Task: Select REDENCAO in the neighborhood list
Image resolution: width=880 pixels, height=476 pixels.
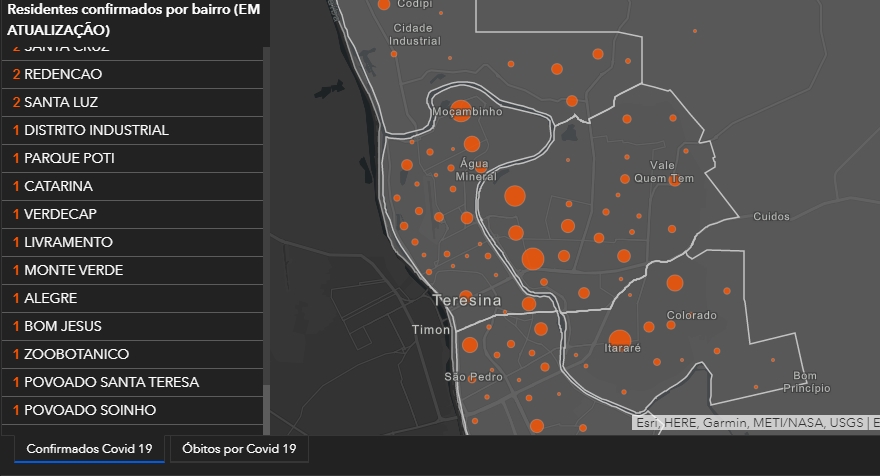Action: point(132,74)
